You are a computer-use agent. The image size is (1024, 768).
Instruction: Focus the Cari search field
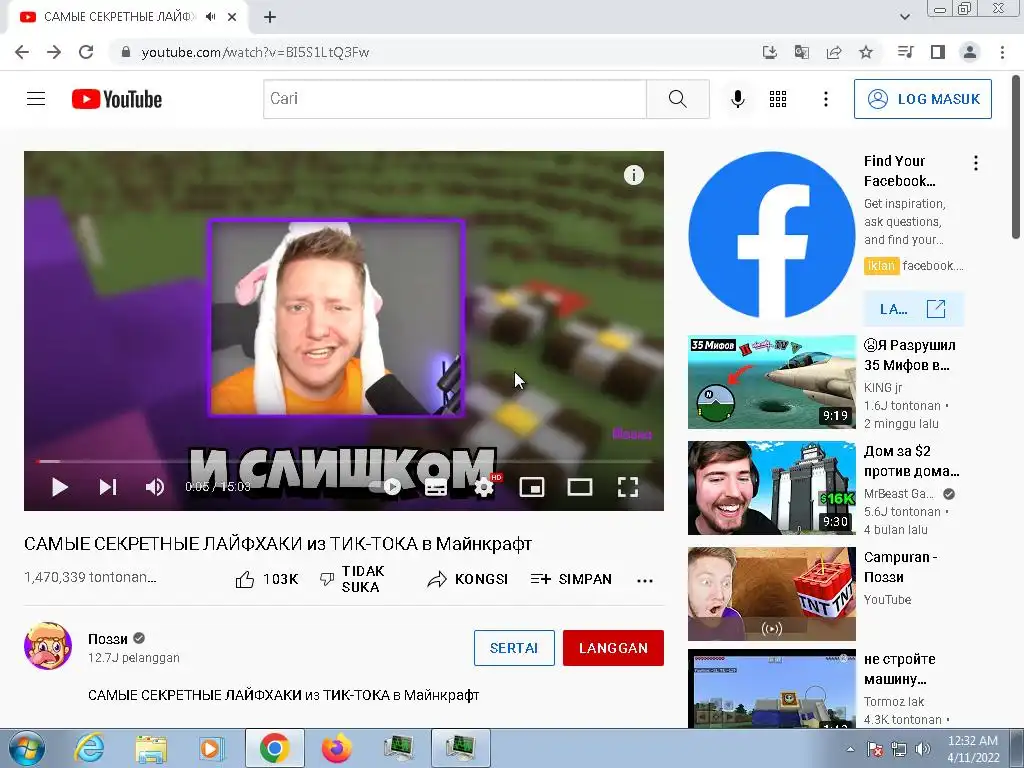pos(455,99)
